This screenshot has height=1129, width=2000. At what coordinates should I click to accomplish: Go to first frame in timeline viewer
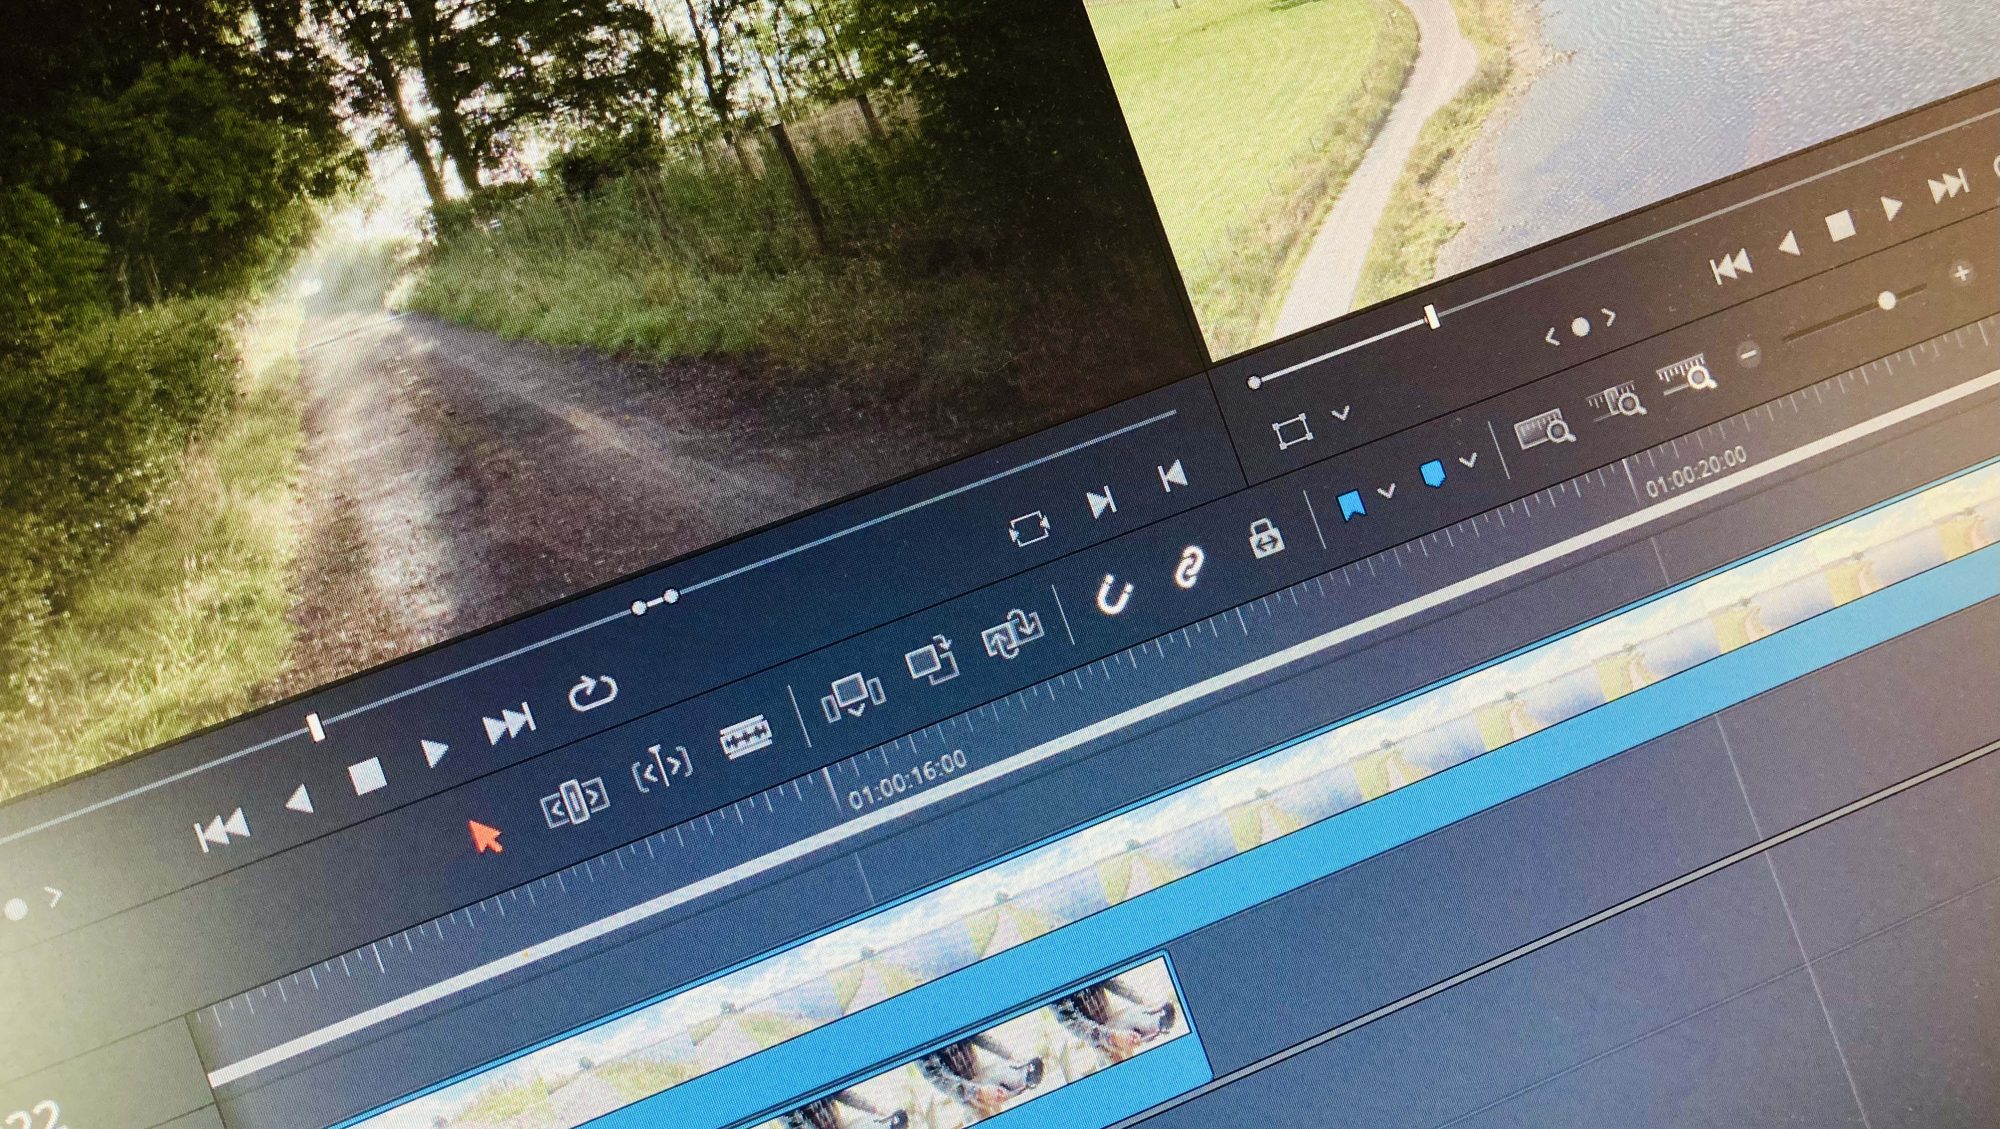click(1731, 266)
